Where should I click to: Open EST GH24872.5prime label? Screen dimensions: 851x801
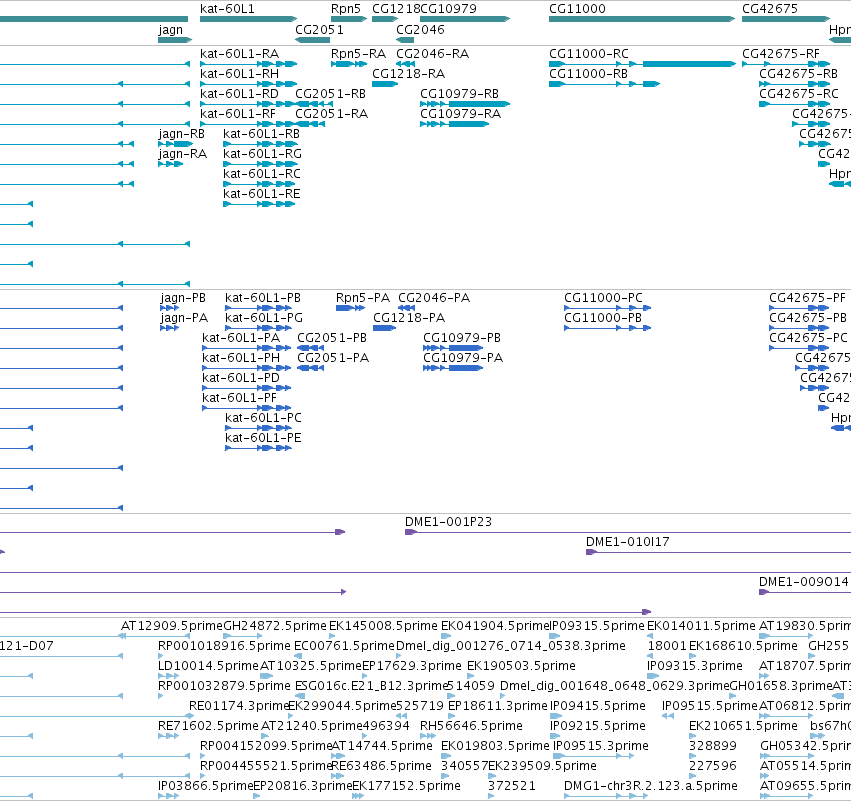click(275, 626)
